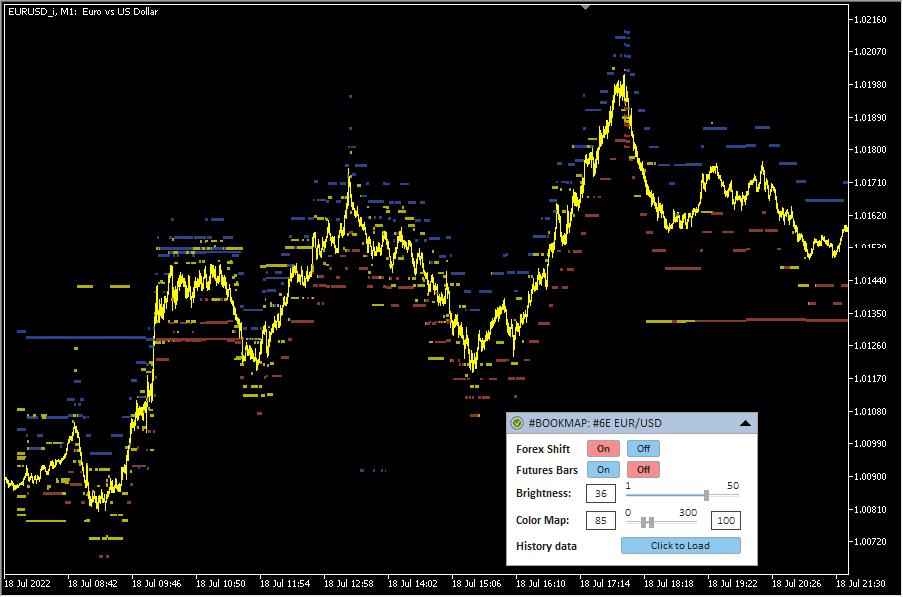The image size is (903, 597).
Task: Turn Forex Shift On
Action: (x=603, y=449)
